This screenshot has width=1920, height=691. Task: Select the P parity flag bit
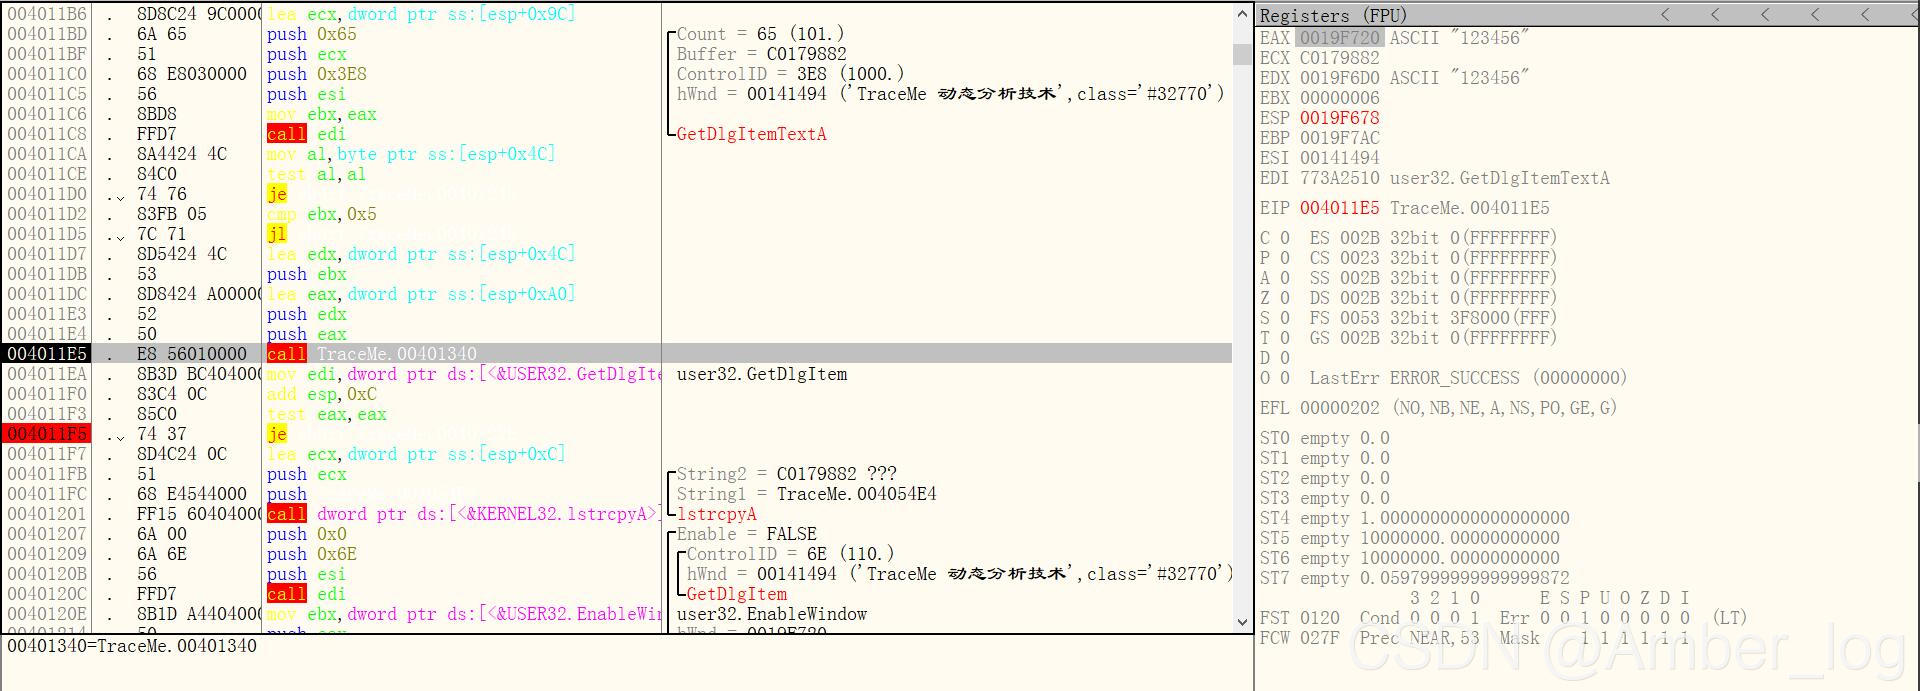point(1285,258)
